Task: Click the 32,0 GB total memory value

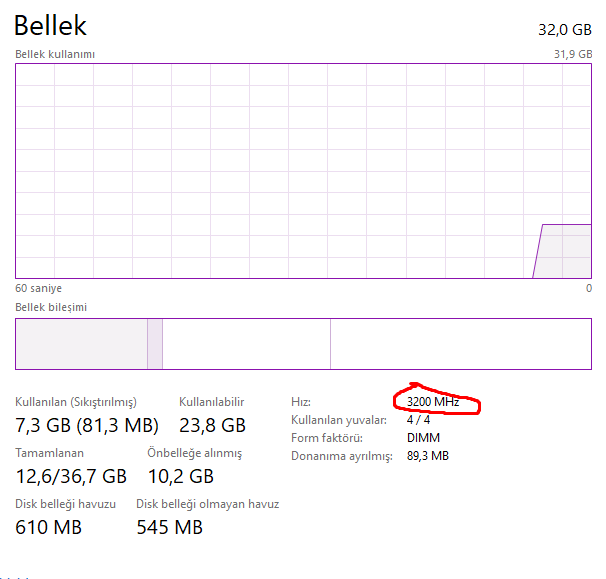Action: click(564, 29)
